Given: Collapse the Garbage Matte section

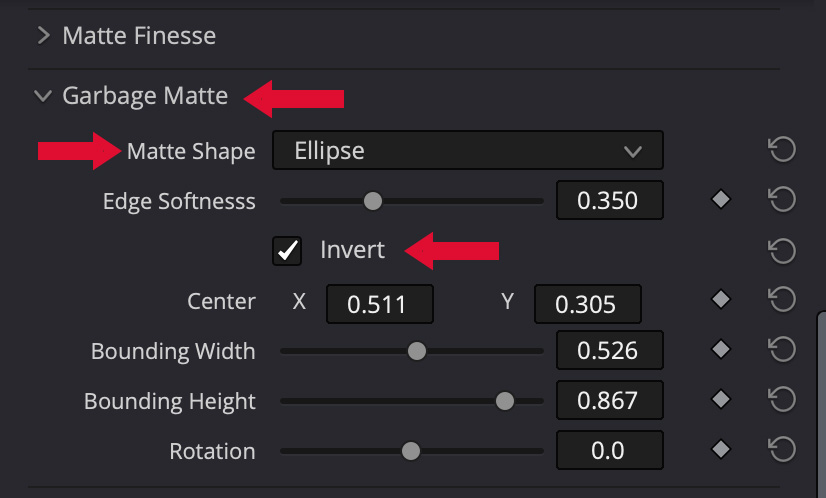Looking at the screenshot, I should point(42,97).
